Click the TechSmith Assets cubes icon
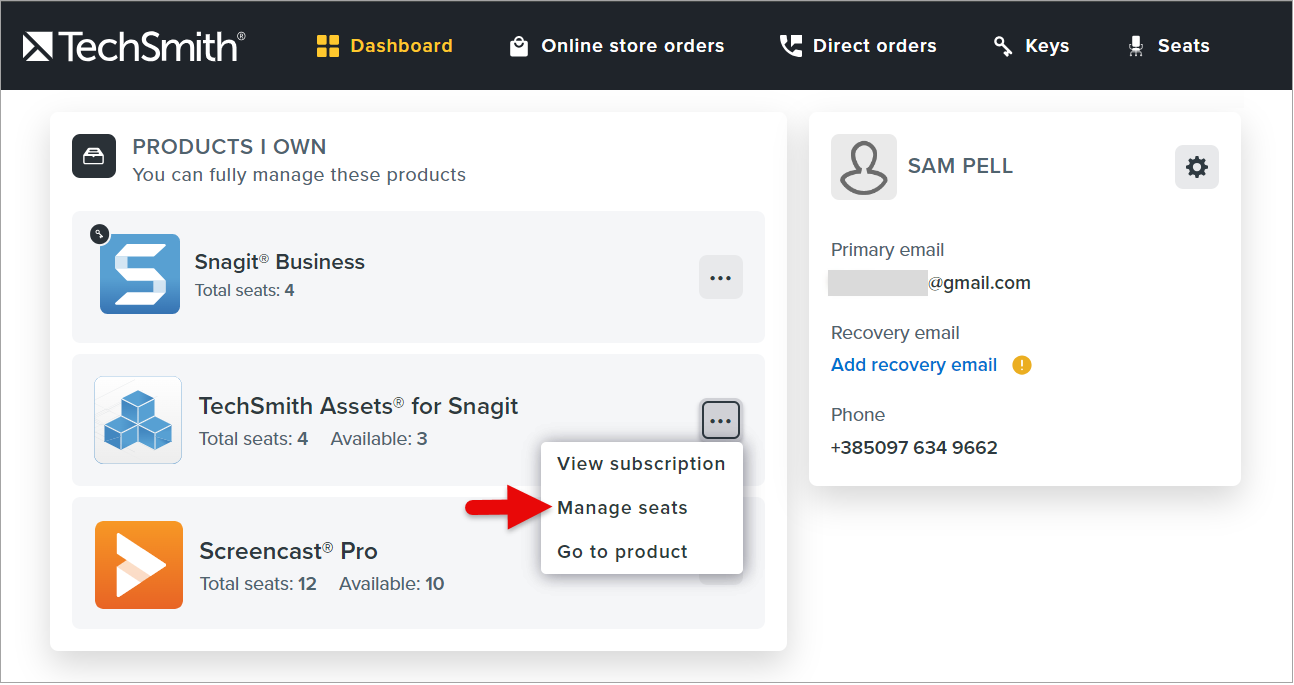The height and width of the screenshot is (685, 1294). pyautogui.click(x=138, y=420)
